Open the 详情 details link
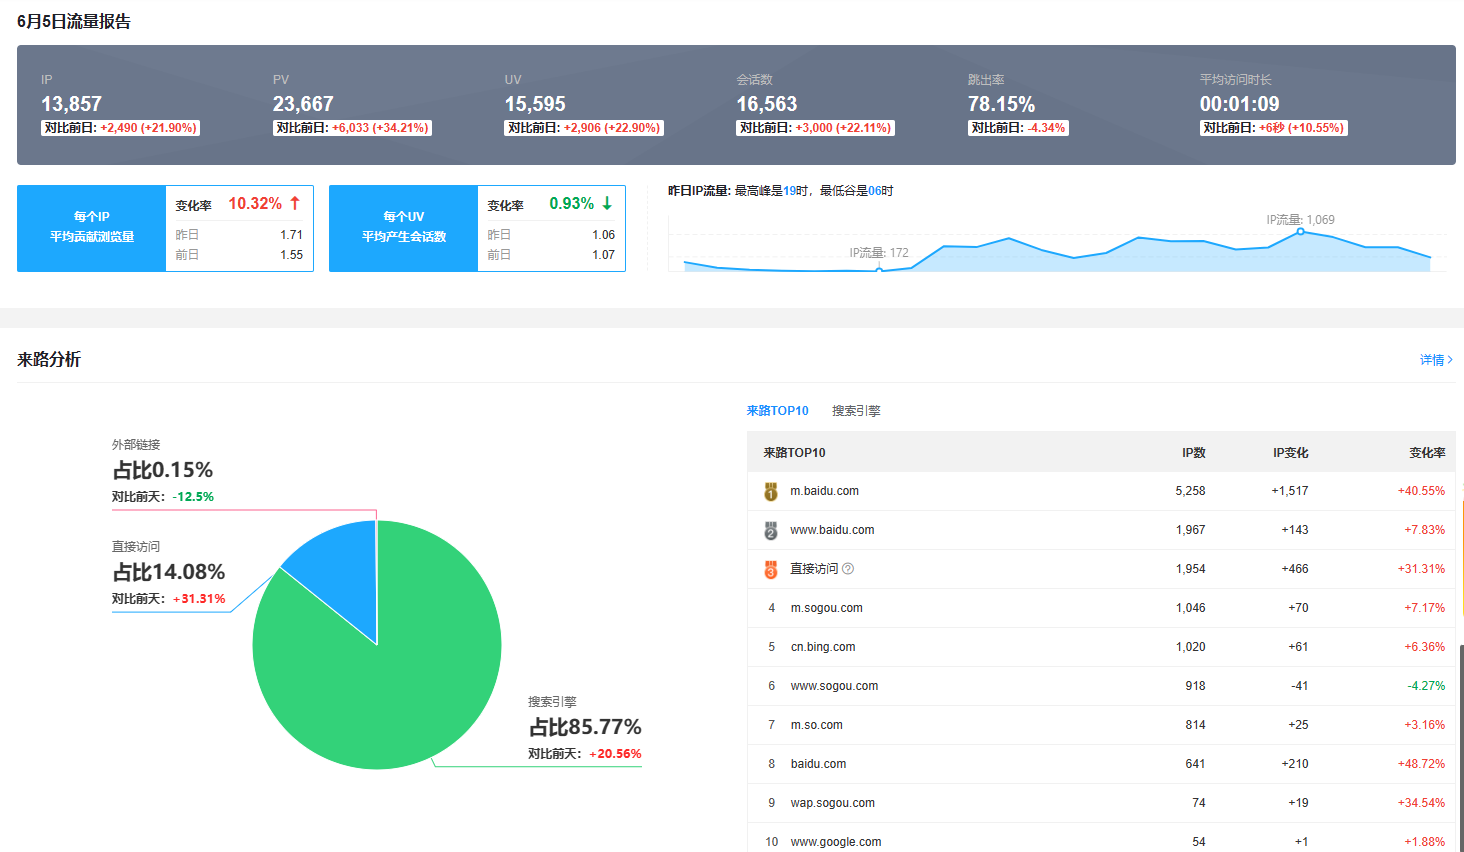 [1436, 360]
